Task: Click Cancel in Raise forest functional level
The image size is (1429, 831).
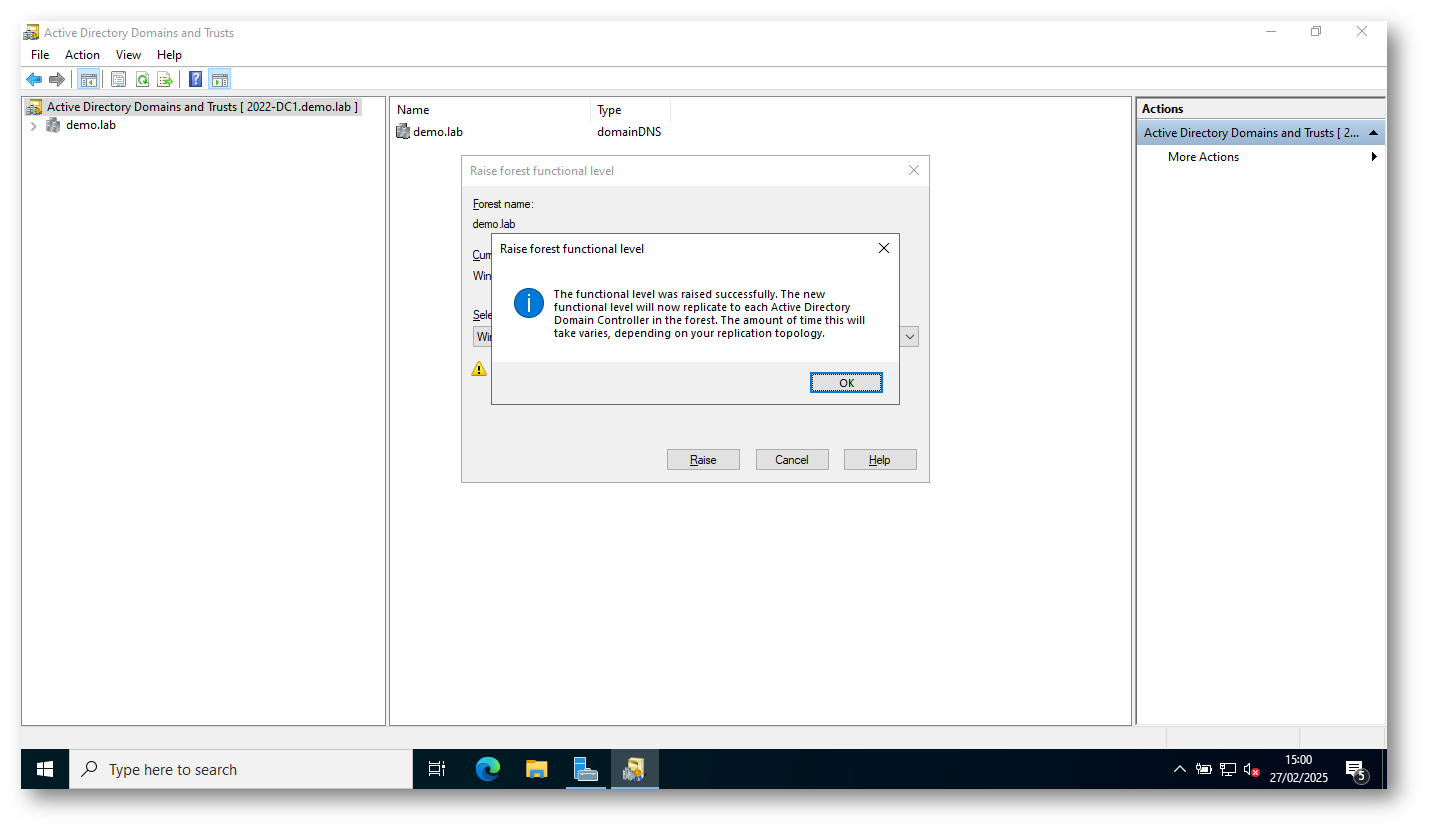Action: click(x=791, y=460)
